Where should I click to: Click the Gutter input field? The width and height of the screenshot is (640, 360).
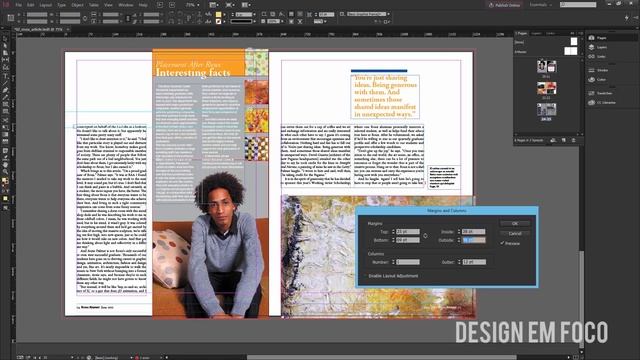(473, 262)
